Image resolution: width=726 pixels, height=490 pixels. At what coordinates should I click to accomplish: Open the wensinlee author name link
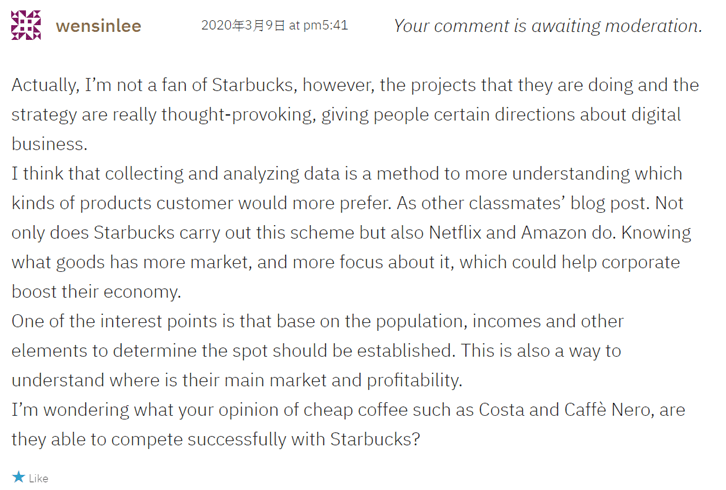99,26
